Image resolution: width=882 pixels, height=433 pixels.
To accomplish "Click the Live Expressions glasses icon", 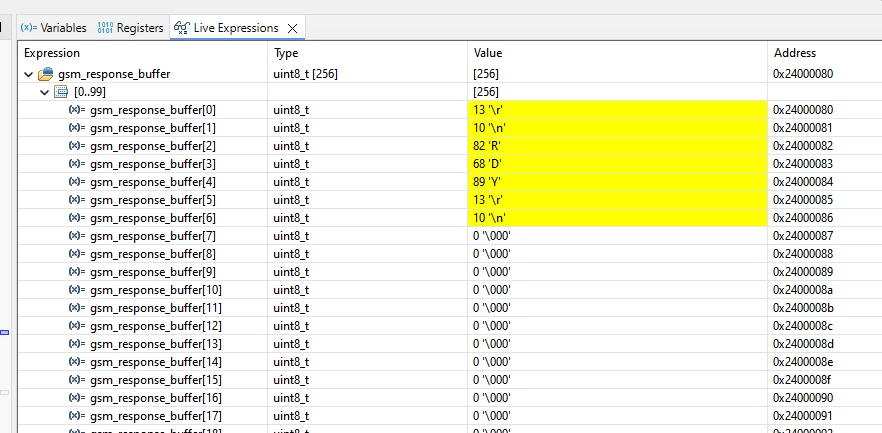I will pyautogui.click(x=182, y=28).
